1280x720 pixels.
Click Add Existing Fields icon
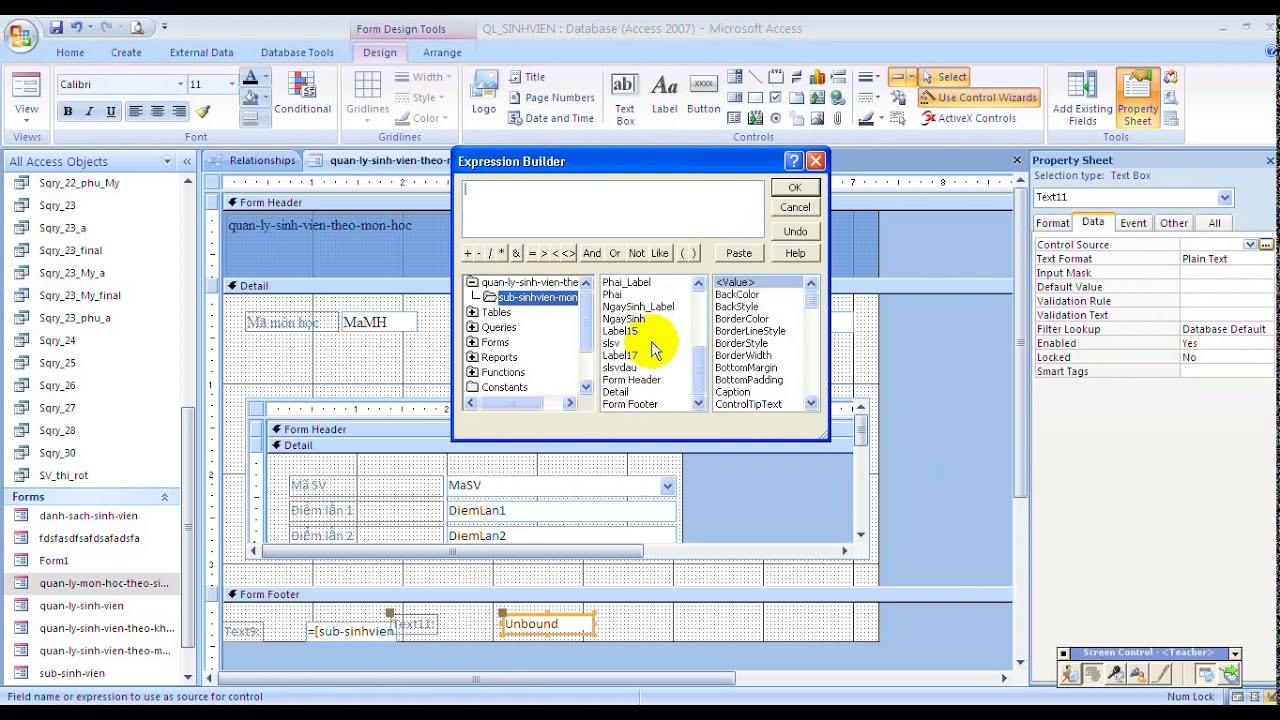tap(1082, 98)
